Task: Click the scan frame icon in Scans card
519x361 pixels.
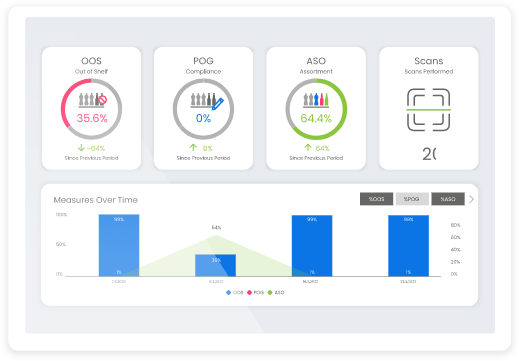Action: [428, 110]
